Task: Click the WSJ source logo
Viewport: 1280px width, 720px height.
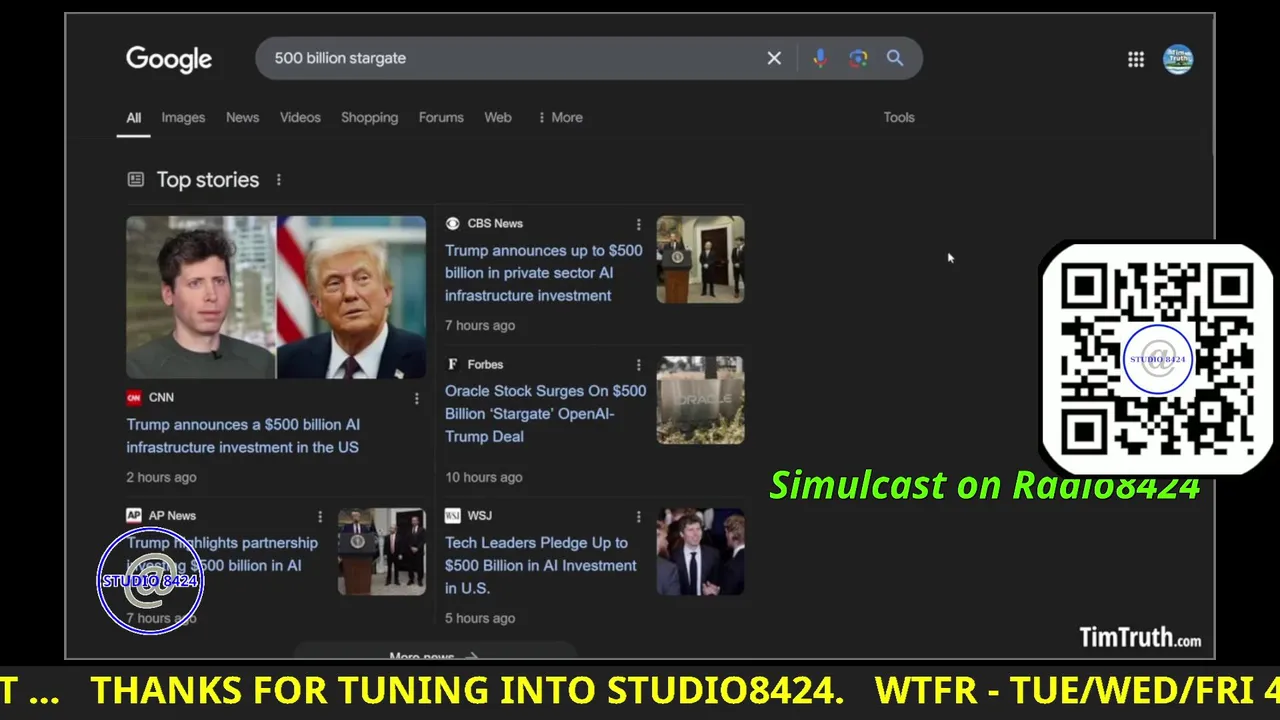Action: click(x=453, y=515)
